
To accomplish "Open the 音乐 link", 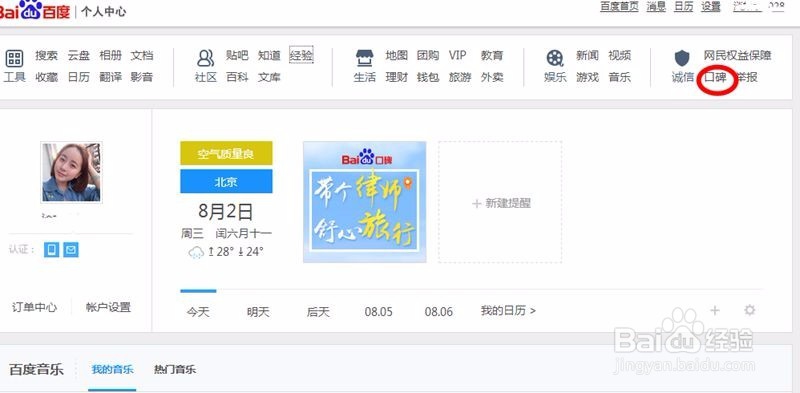I will [x=619, y=77].
